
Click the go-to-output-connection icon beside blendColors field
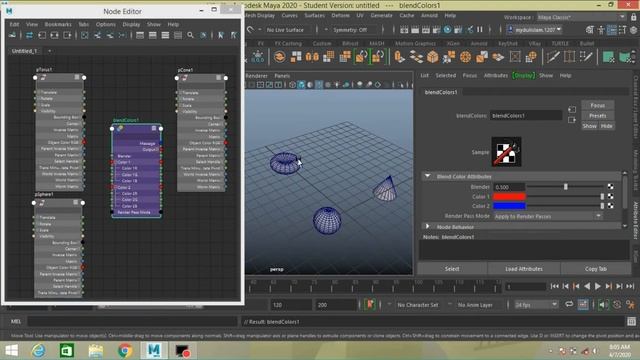(x=572, y=120)
